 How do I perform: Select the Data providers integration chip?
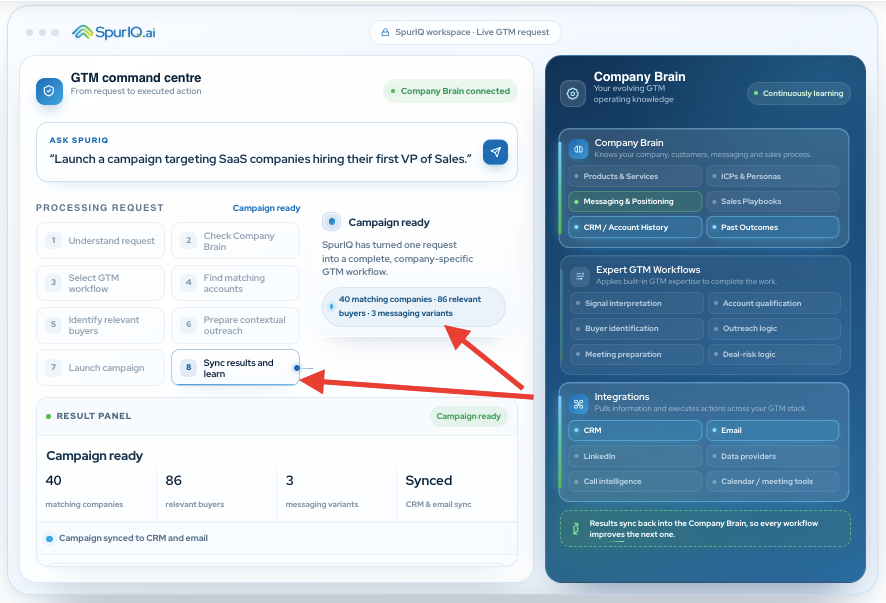pyautogui.click(x=772, y=456)
